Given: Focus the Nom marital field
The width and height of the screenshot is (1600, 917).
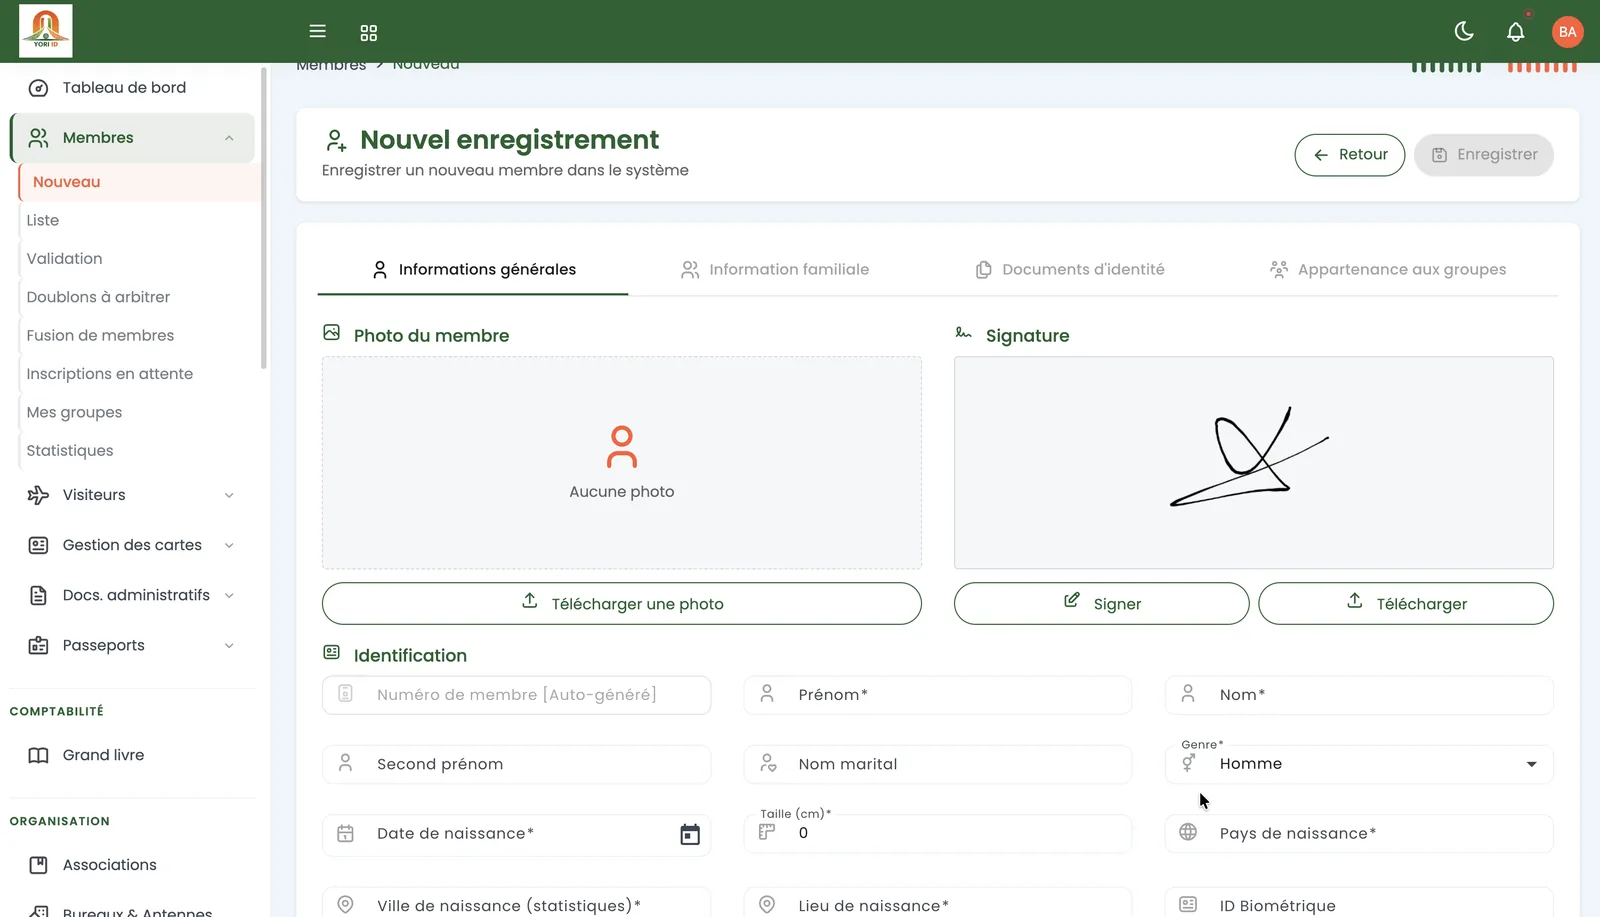Looking at the screenshot, I should 937,764.
